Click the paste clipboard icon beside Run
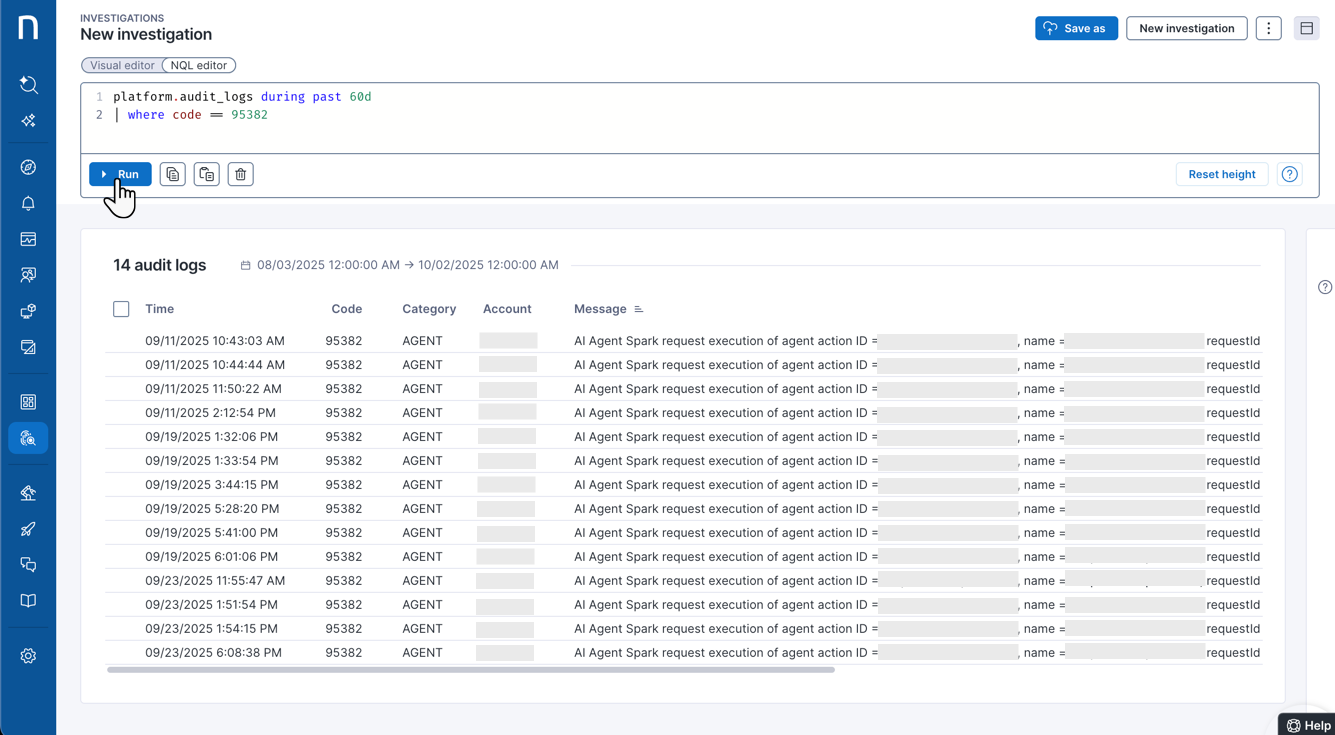This screenshot has height=735, width=1335. point(207,174)
